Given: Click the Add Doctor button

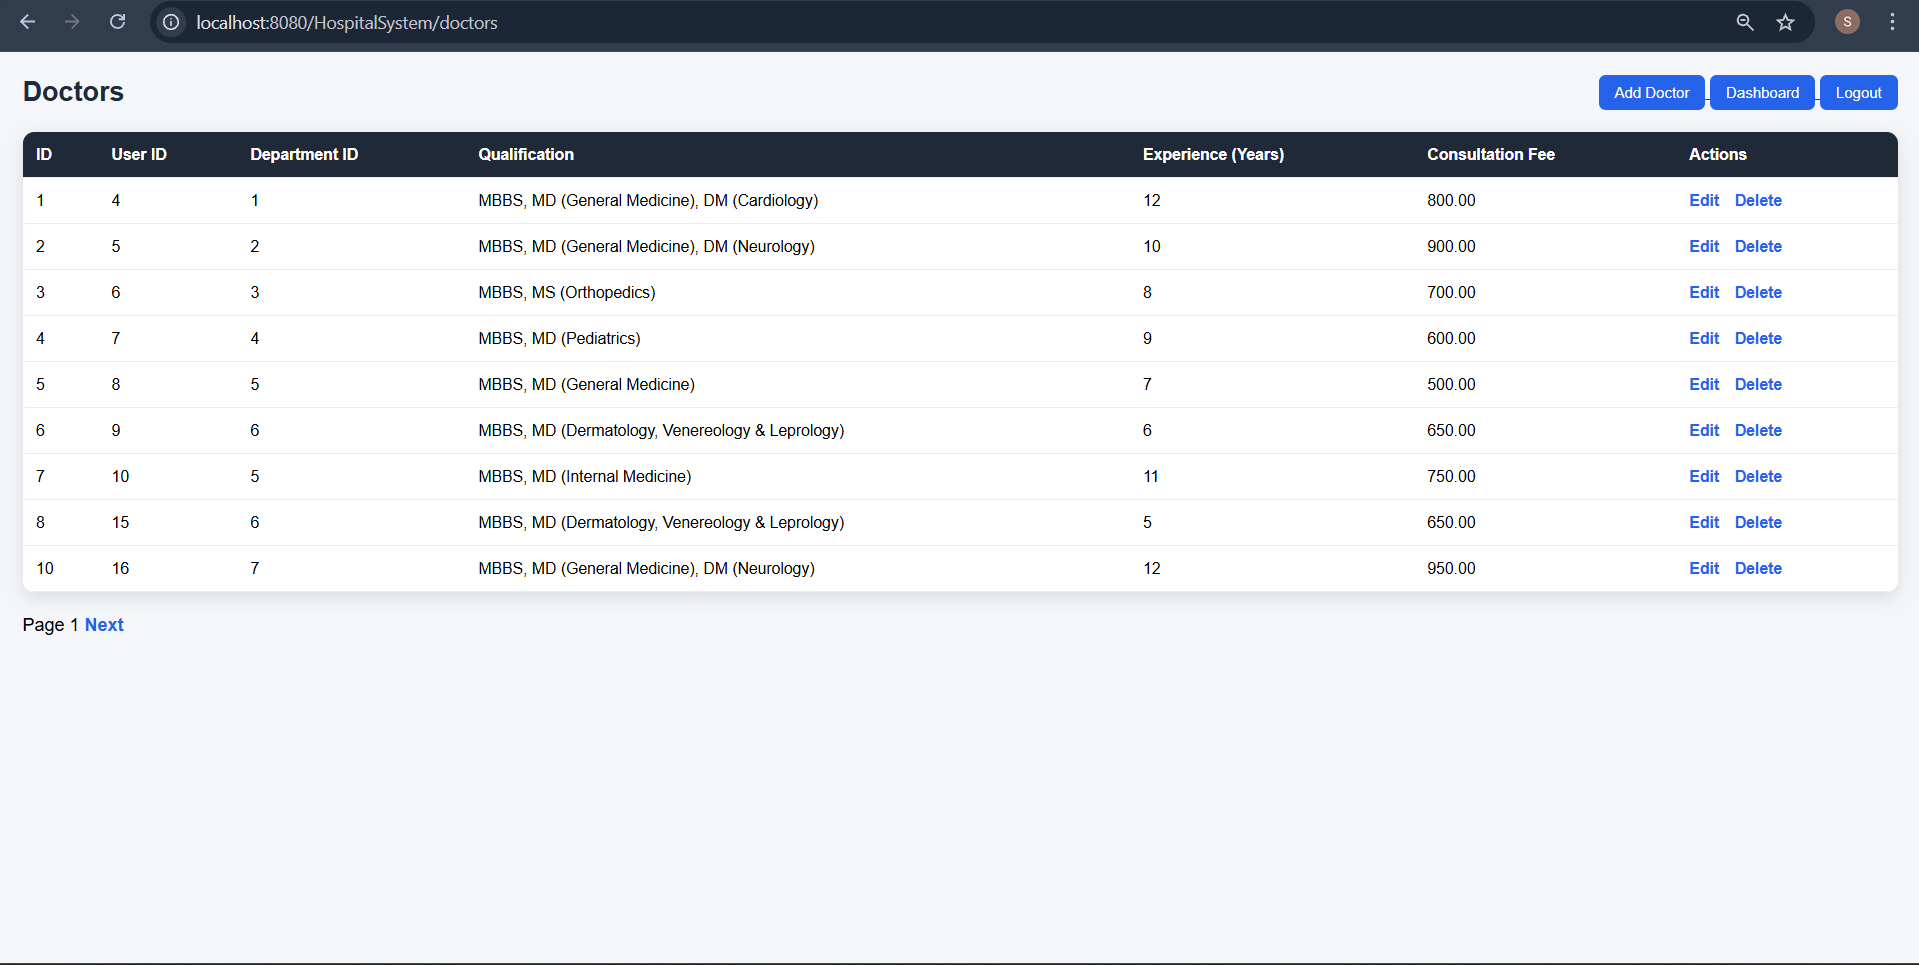Looking at the screenshot, I should (x=1651, y=93).
